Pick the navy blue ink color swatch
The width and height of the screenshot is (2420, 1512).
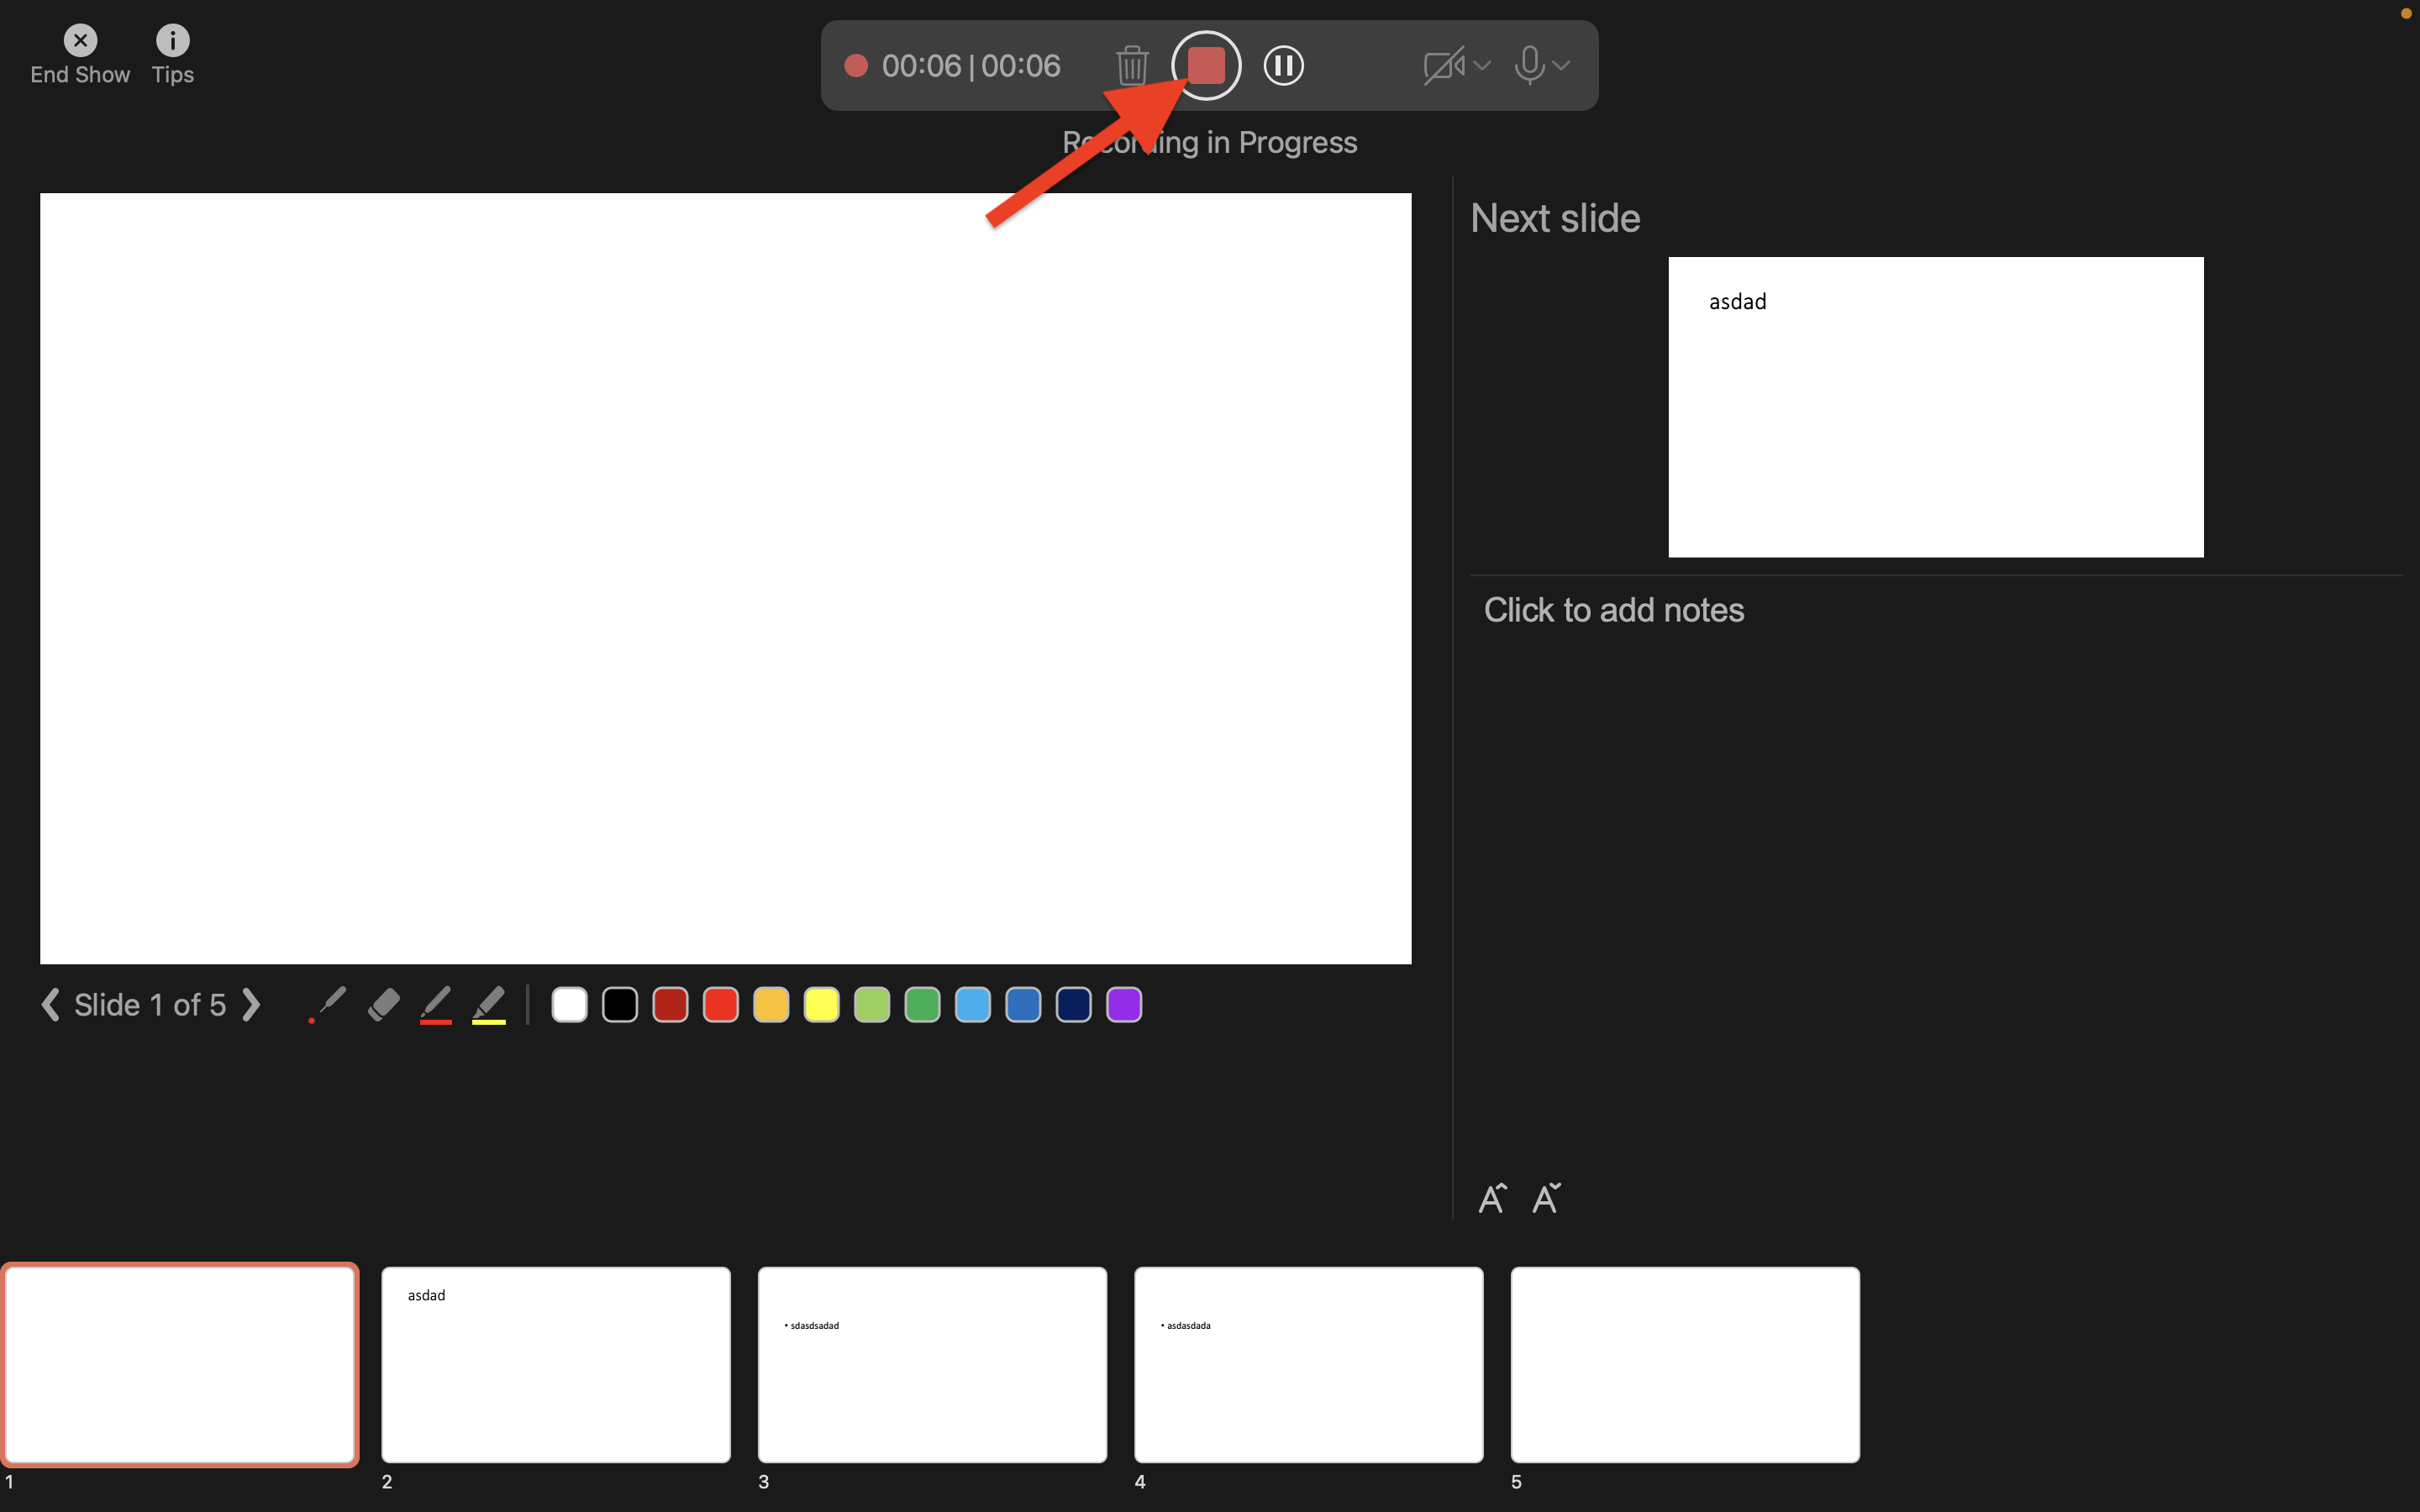pos(1073,1004)
